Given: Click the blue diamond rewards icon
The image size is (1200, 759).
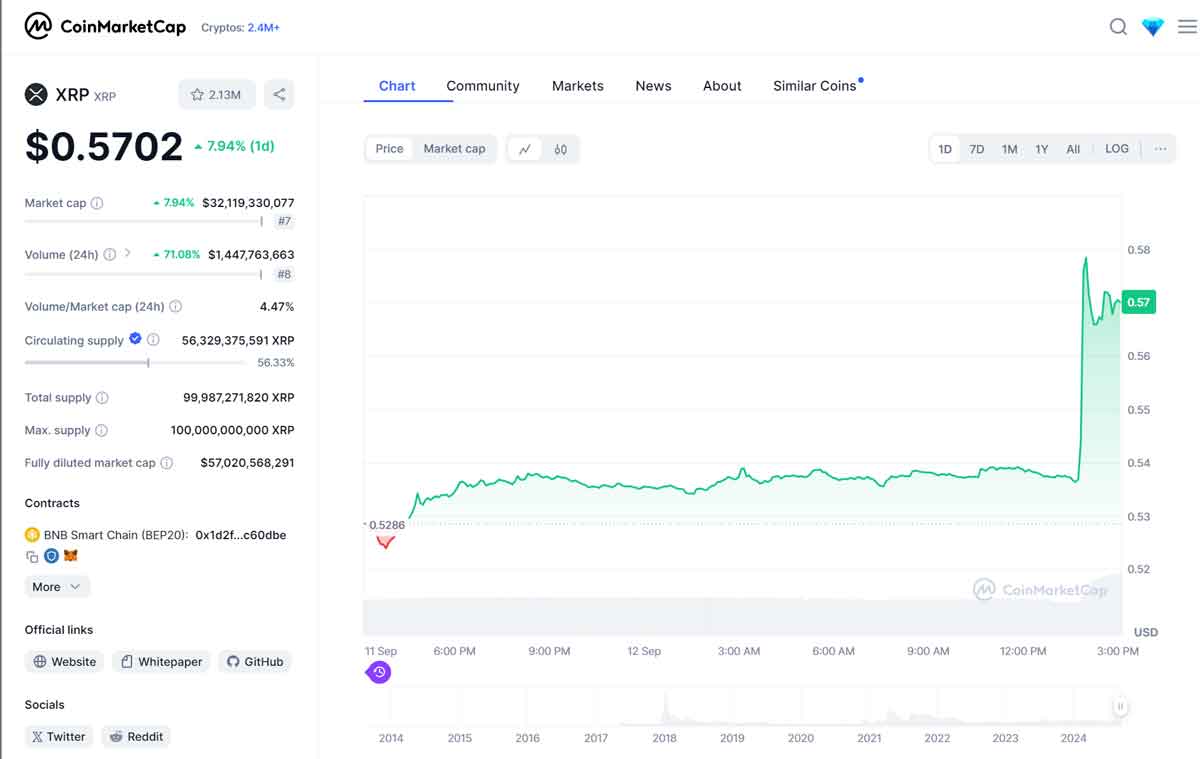Looking at the screenshot, I should [1153, 27].
